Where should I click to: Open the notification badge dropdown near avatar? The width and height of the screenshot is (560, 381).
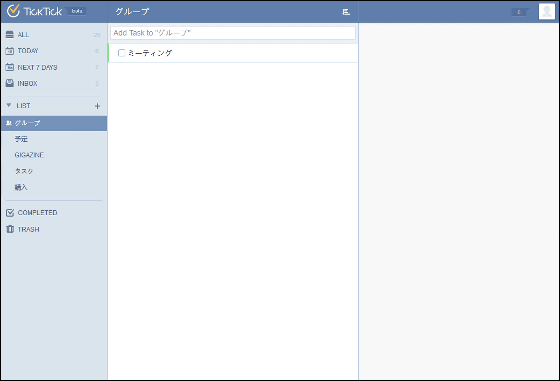click(520, 12)
